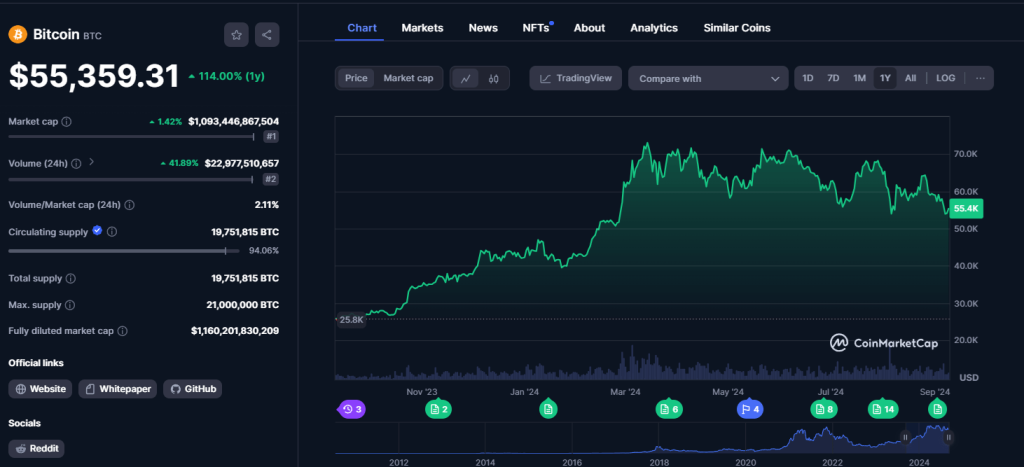This screenshot has width=1024, height=467.
Task: Set chart range to All
Action: coord(910,78)
